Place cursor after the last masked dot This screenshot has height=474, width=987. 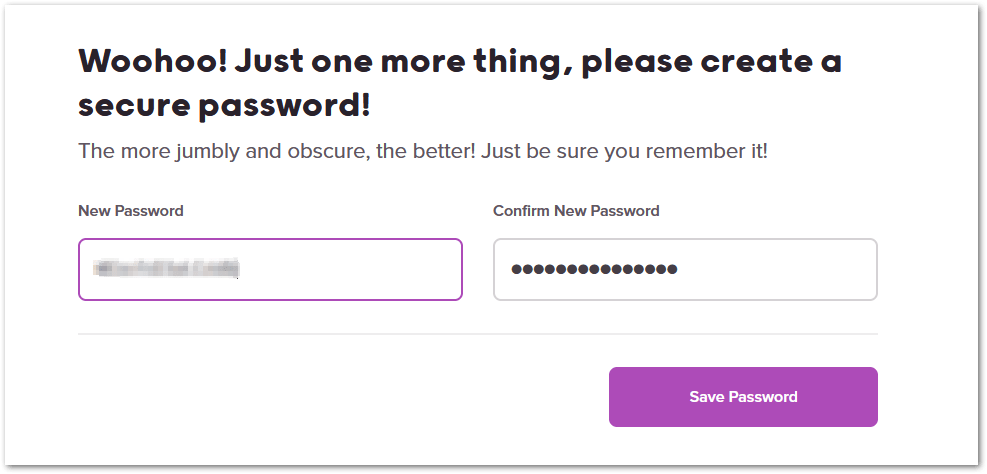(x=680, y=269)
